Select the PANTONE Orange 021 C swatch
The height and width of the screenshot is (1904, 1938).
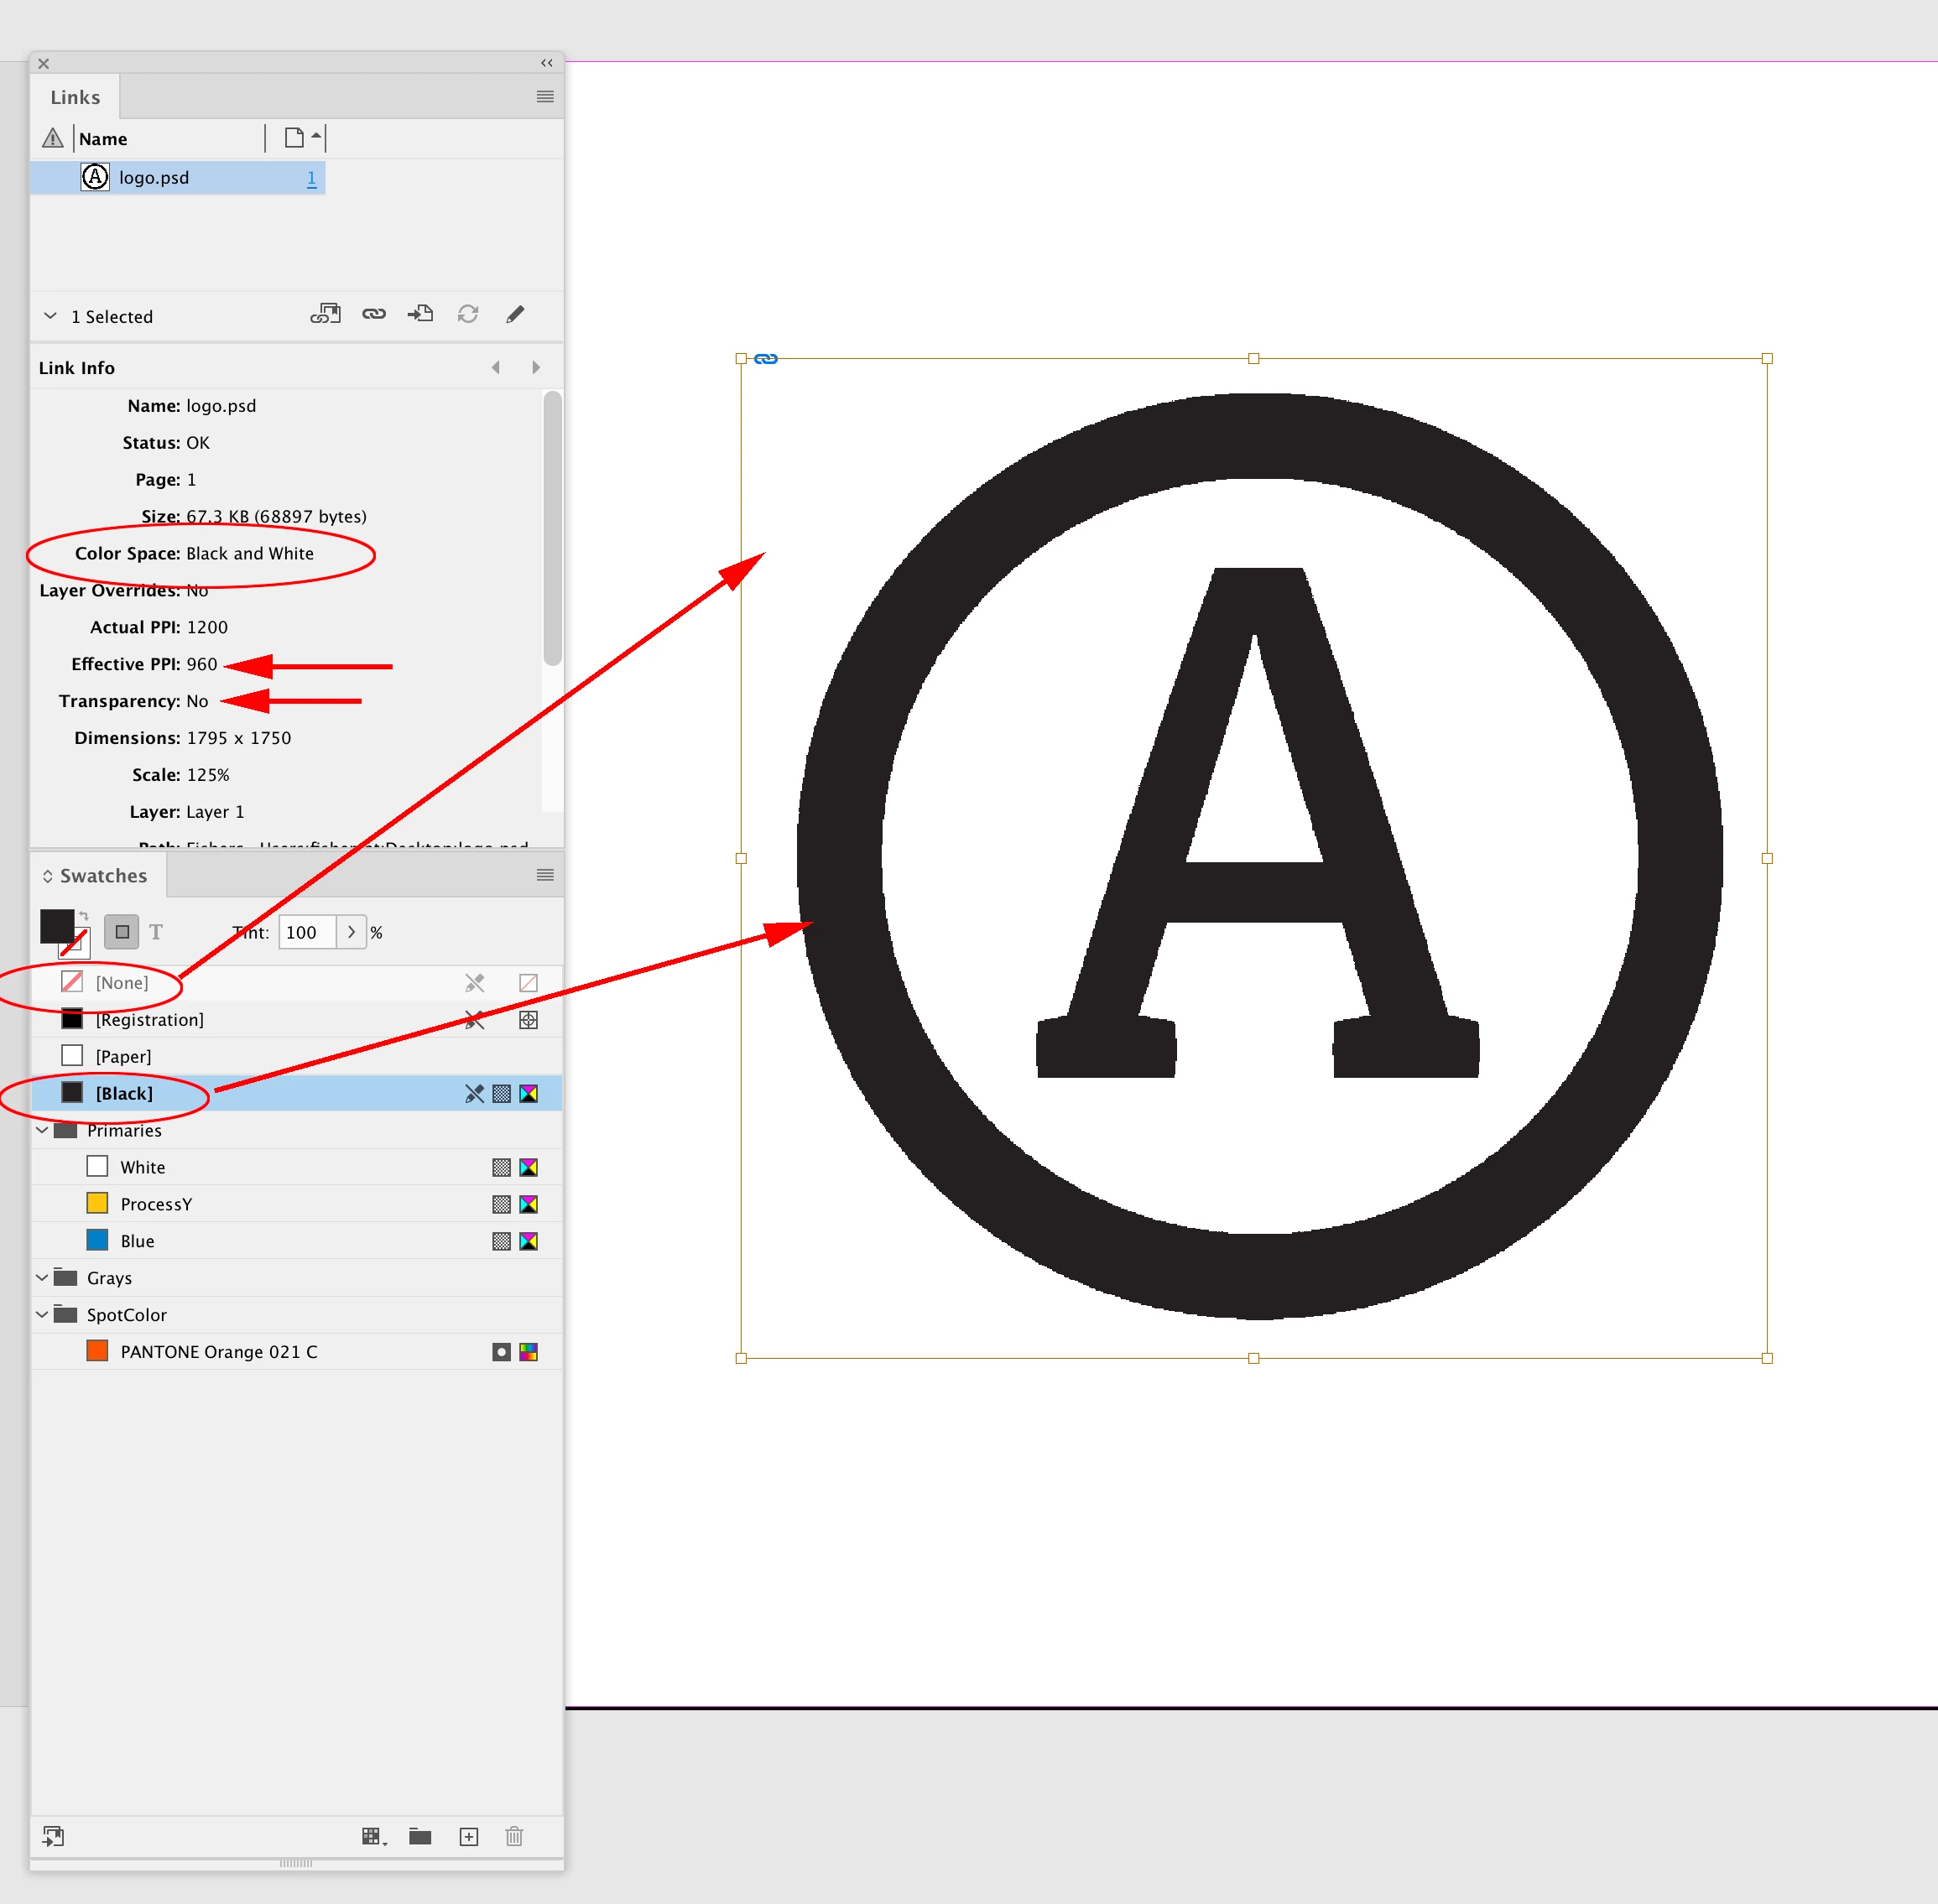[x=218, y=1352]
